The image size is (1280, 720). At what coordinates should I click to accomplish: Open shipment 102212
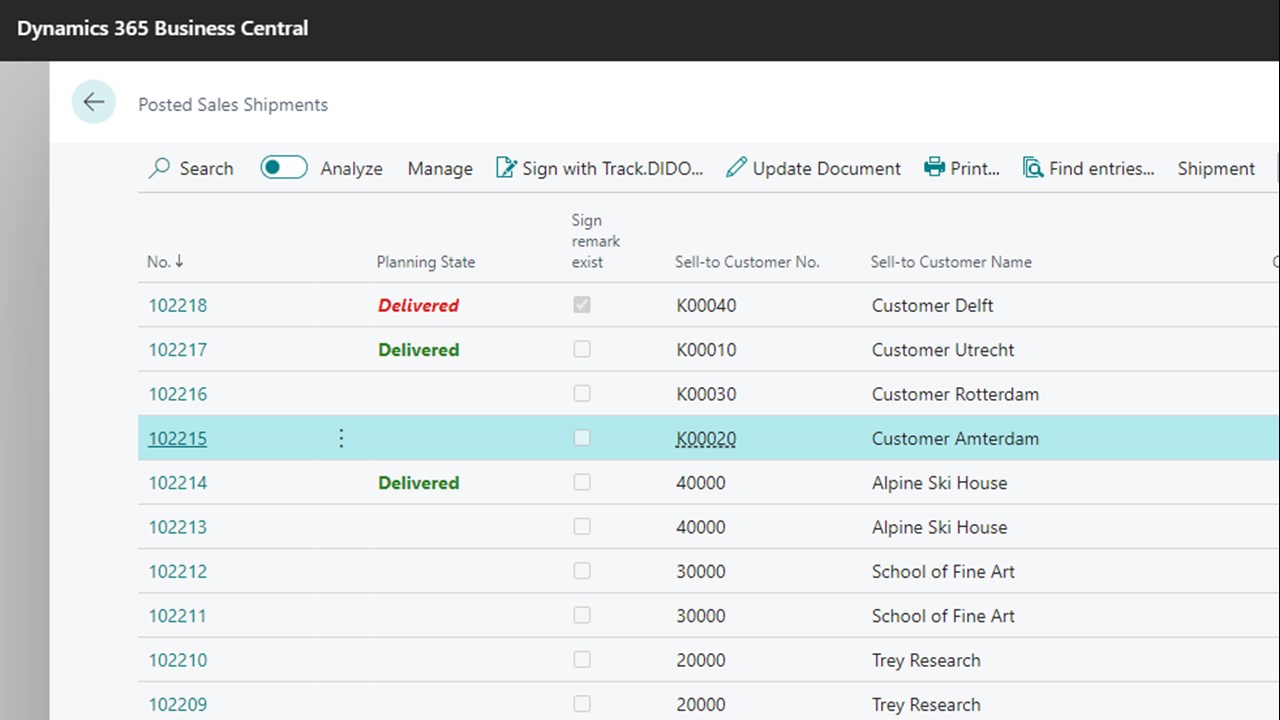tap(178, 571)
